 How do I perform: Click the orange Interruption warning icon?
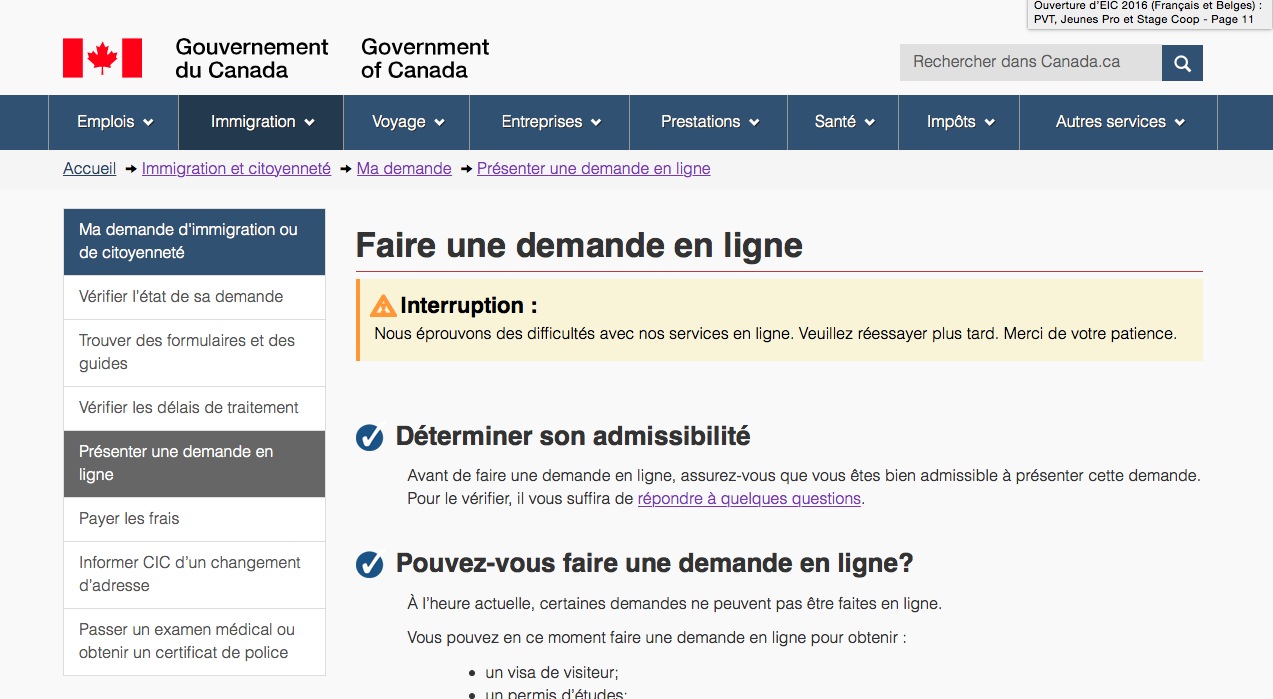coord(383,306)
